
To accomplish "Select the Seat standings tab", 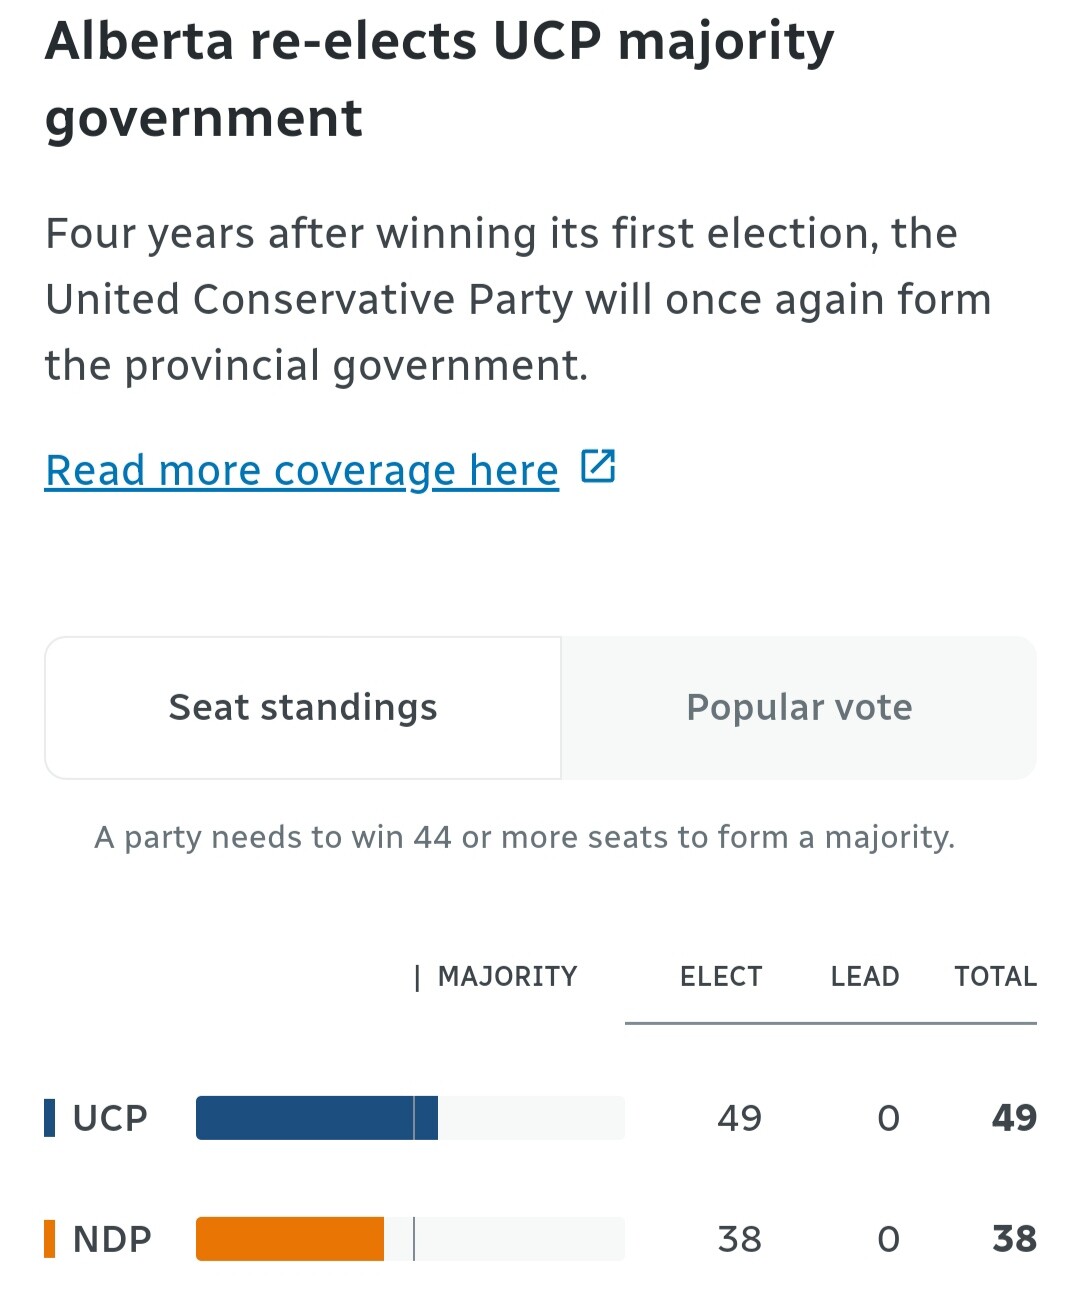I will click(x=303, y=707).
